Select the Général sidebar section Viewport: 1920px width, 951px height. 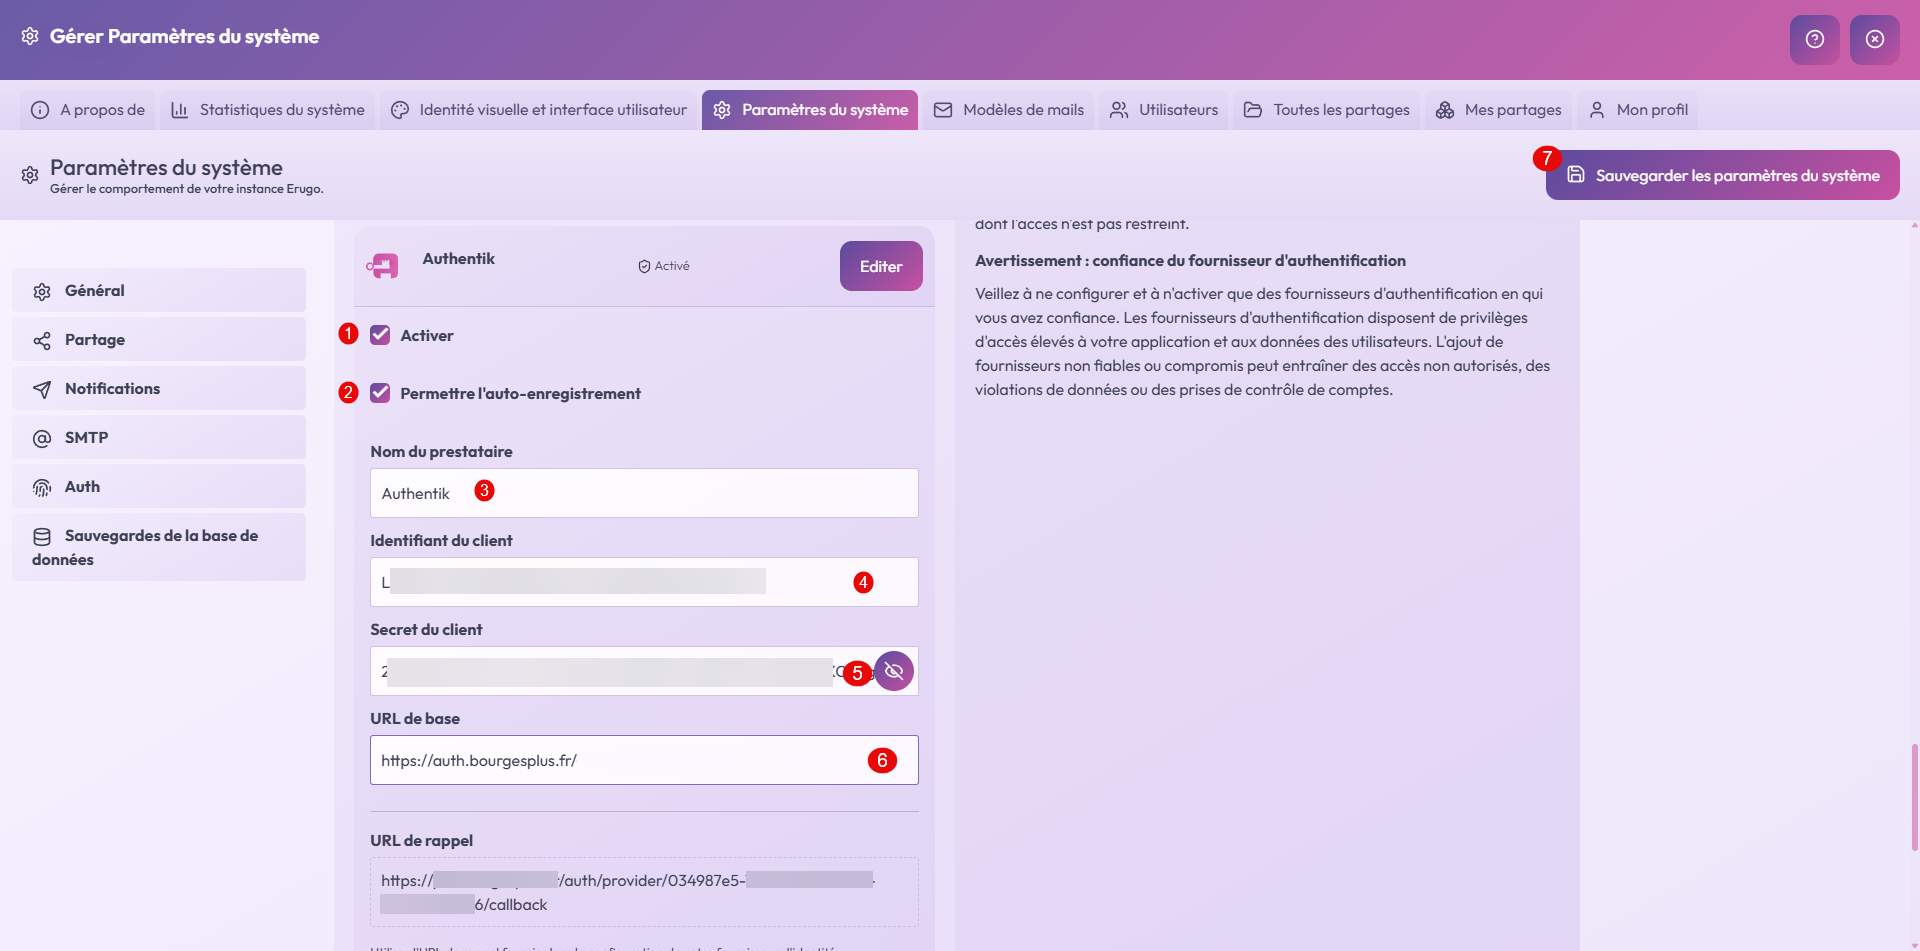[x=159, y=291]
